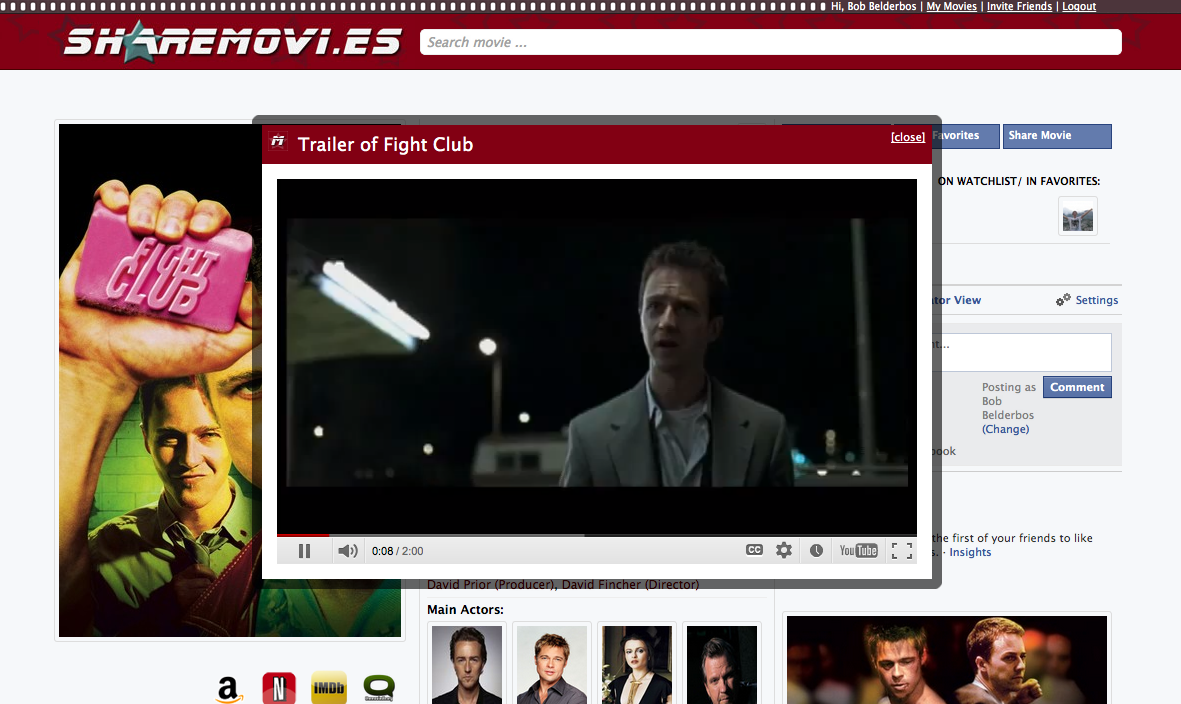Open the friend avatar on watchlist
Viewport: 1181px width, 704px height.
[x=1078, y=216]
